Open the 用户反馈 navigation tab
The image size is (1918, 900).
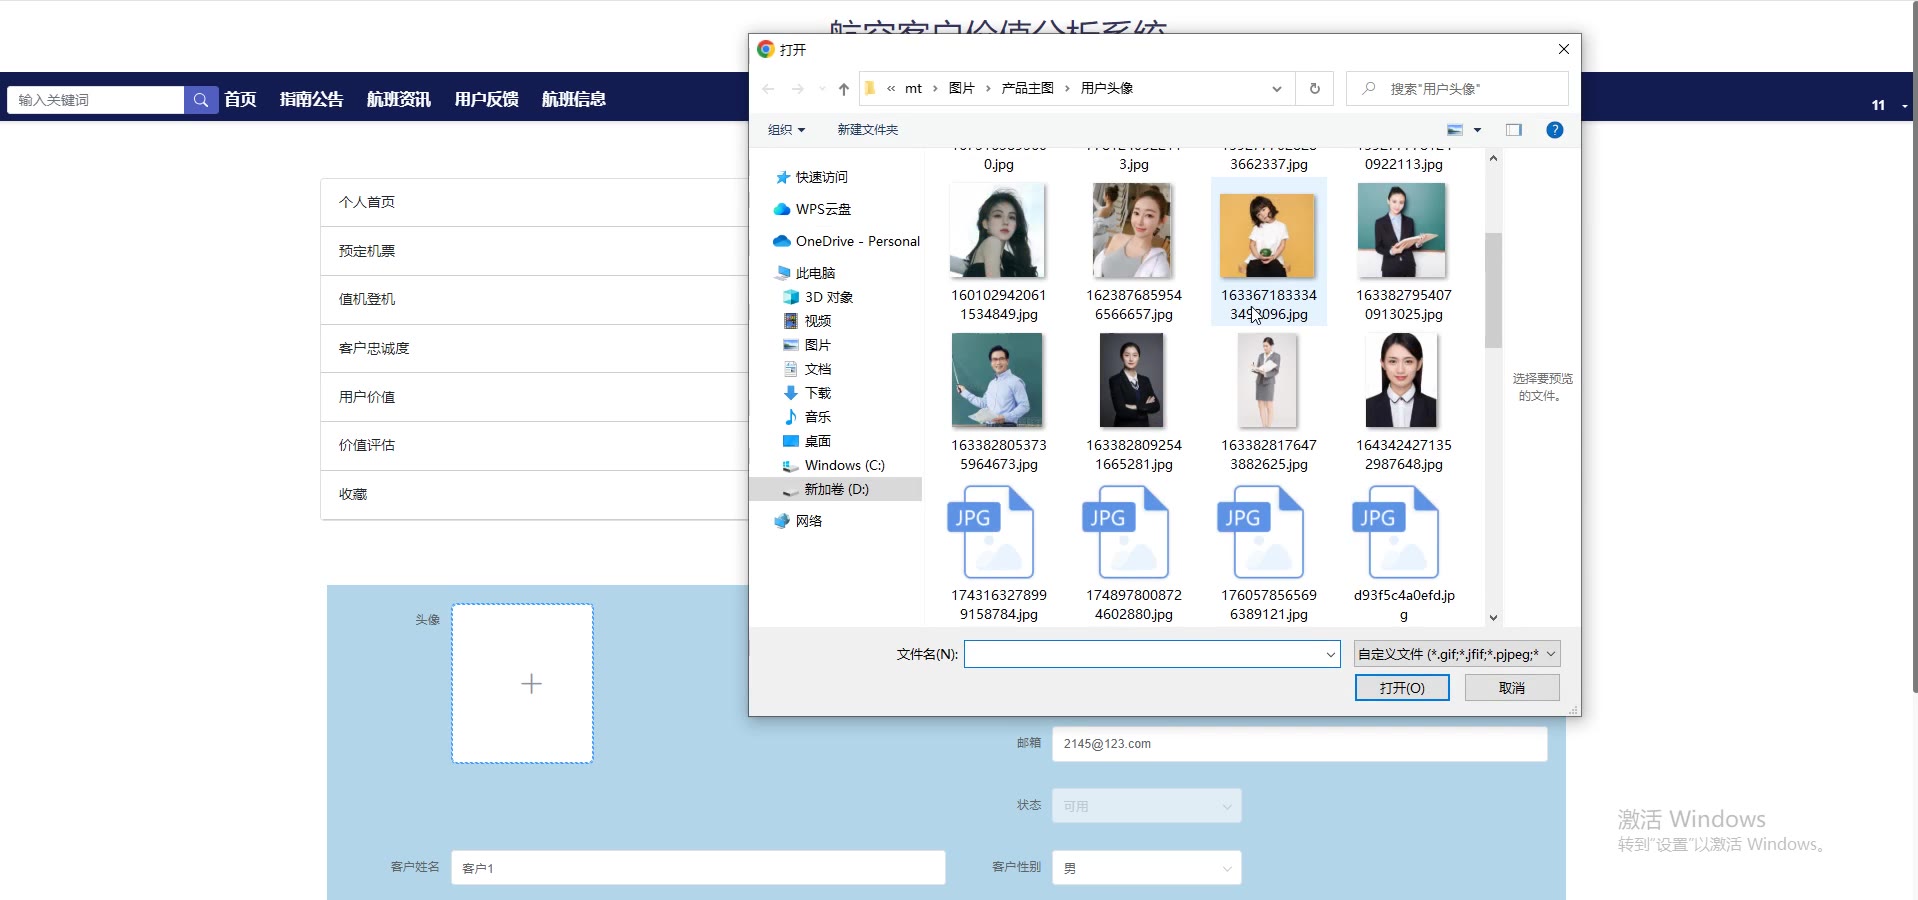(486, 99)
